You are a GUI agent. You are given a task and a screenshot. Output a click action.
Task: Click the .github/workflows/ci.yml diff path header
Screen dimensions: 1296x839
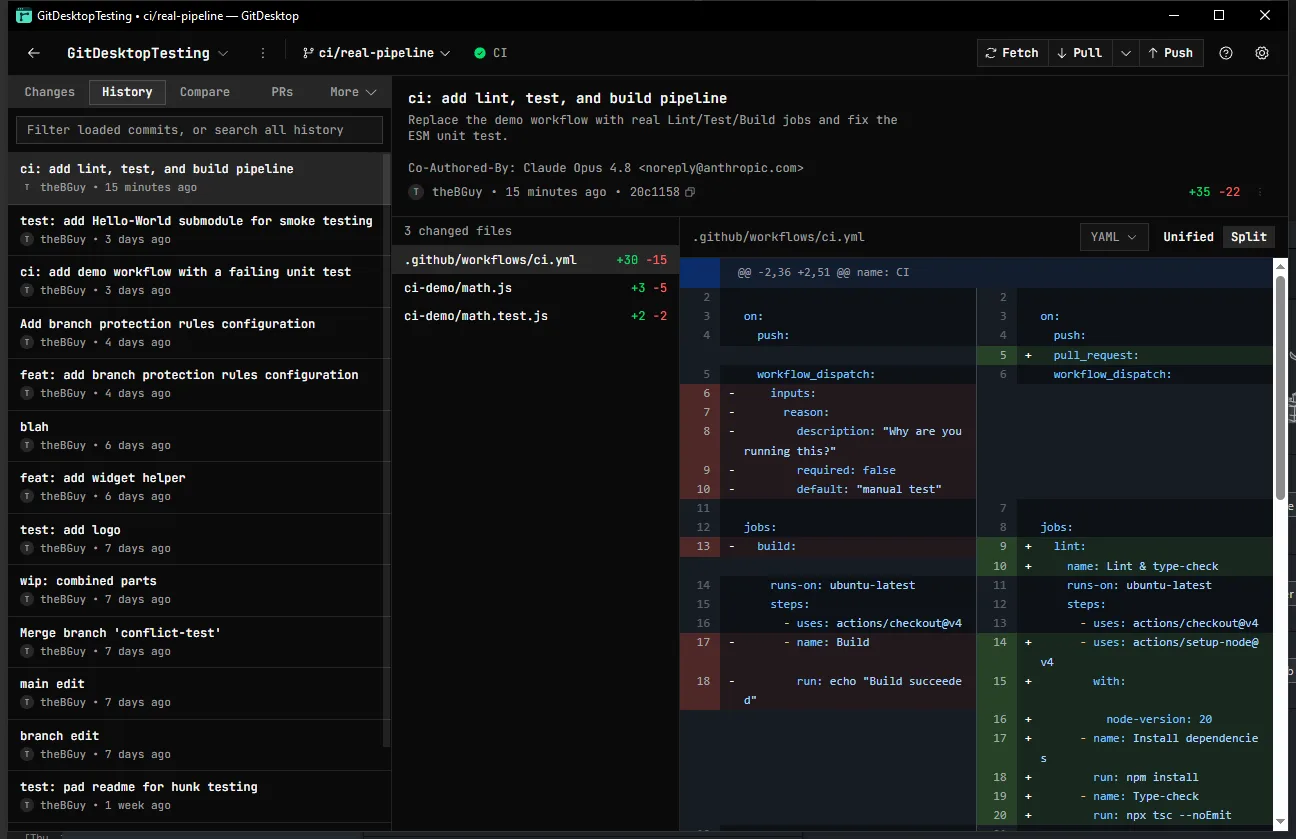[779, 238]
